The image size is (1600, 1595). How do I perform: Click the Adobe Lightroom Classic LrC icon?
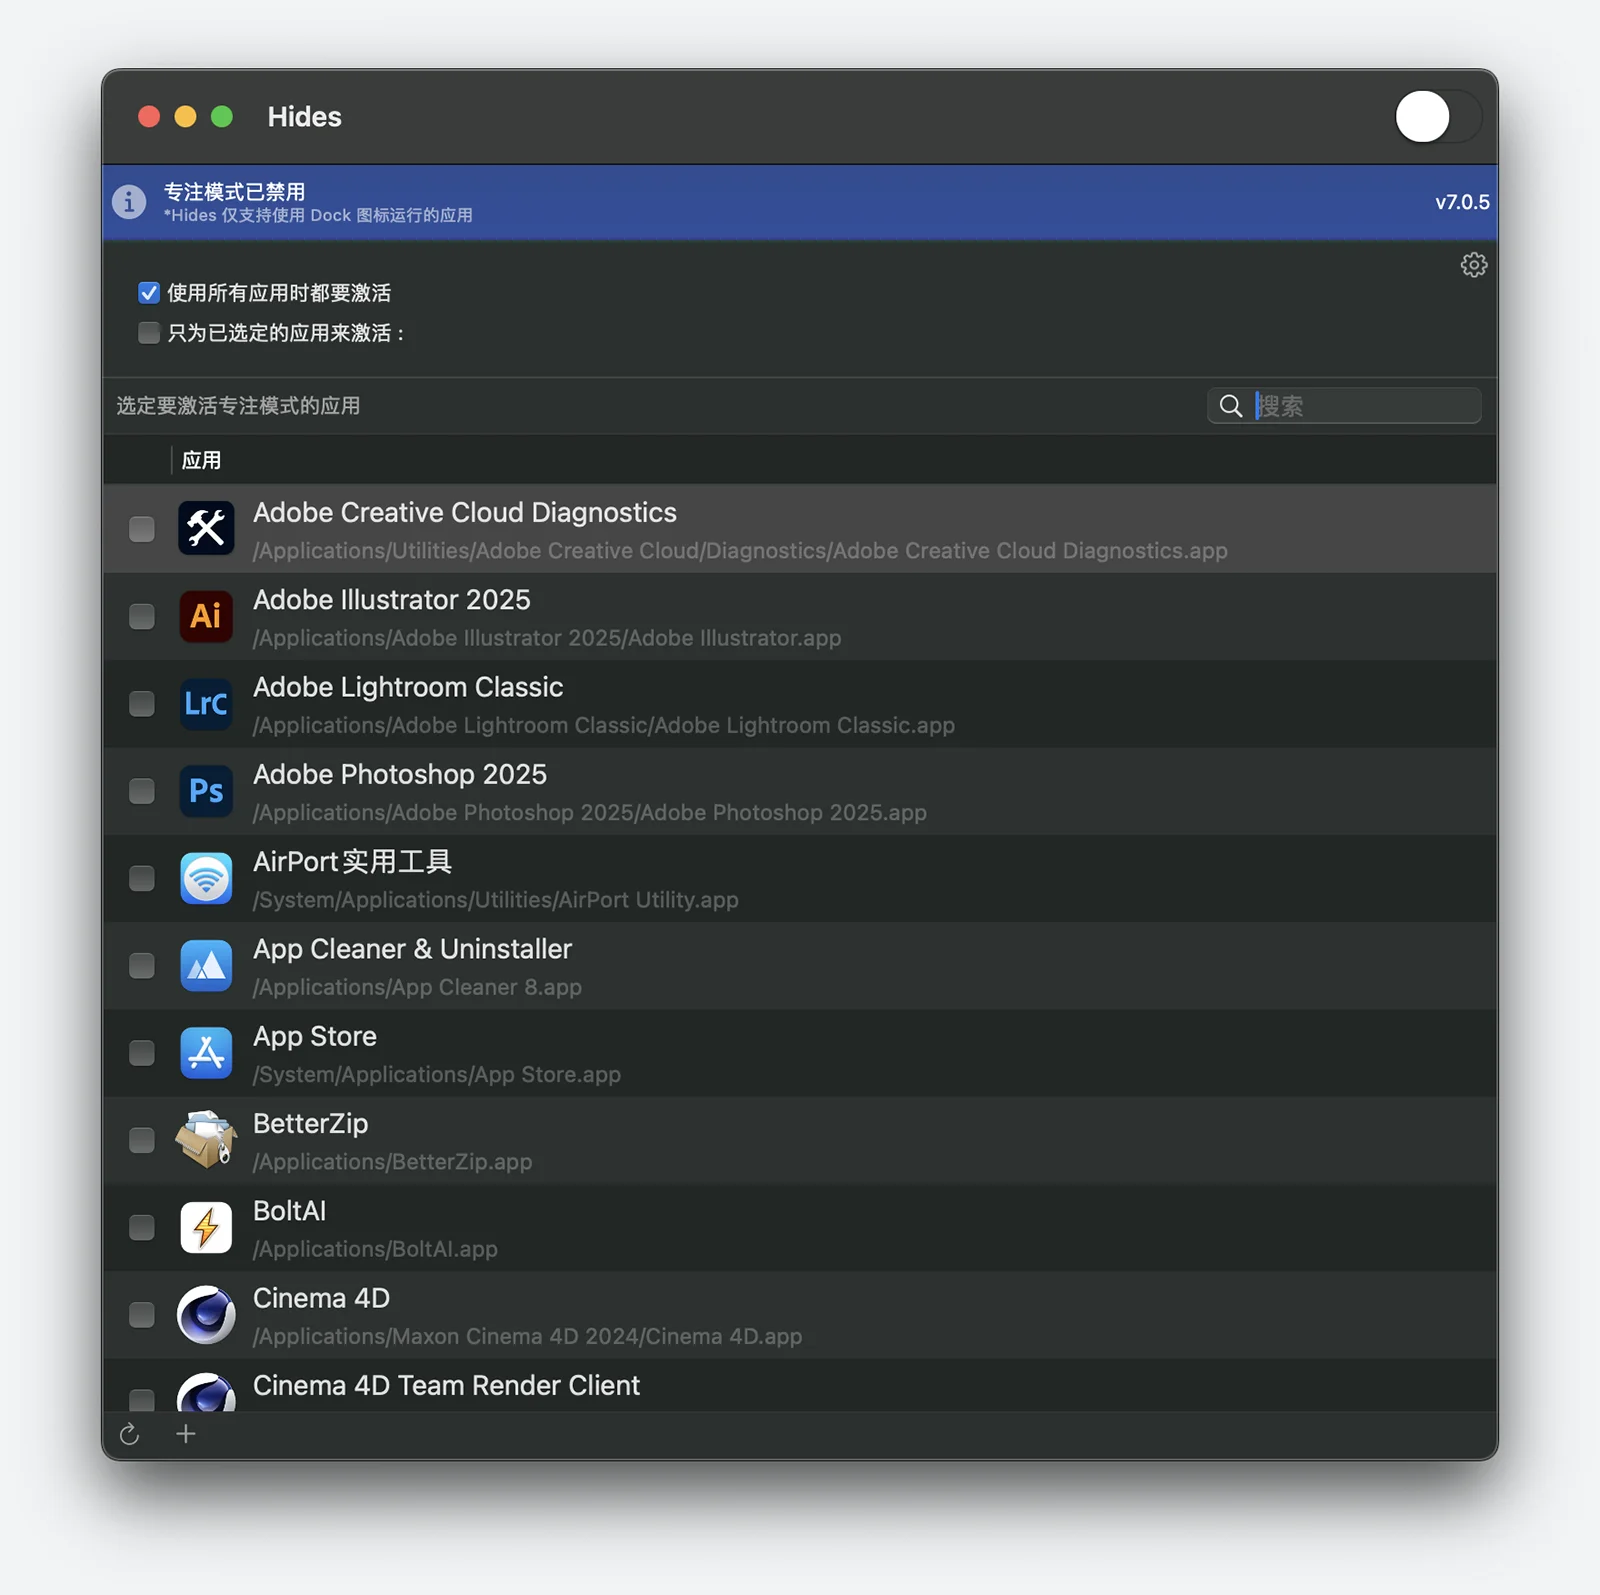(x=206, y=703)
